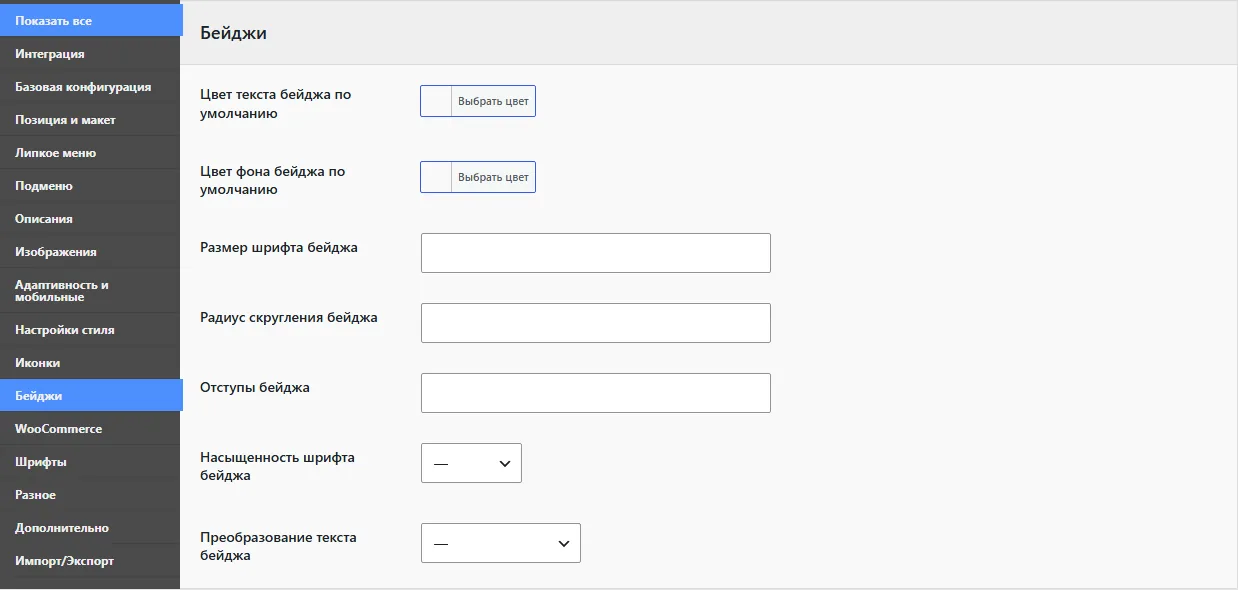The width and height of the screenshot is (1238, 590).
Task: Click the «Бейджи» section heading
Action: 233,33
